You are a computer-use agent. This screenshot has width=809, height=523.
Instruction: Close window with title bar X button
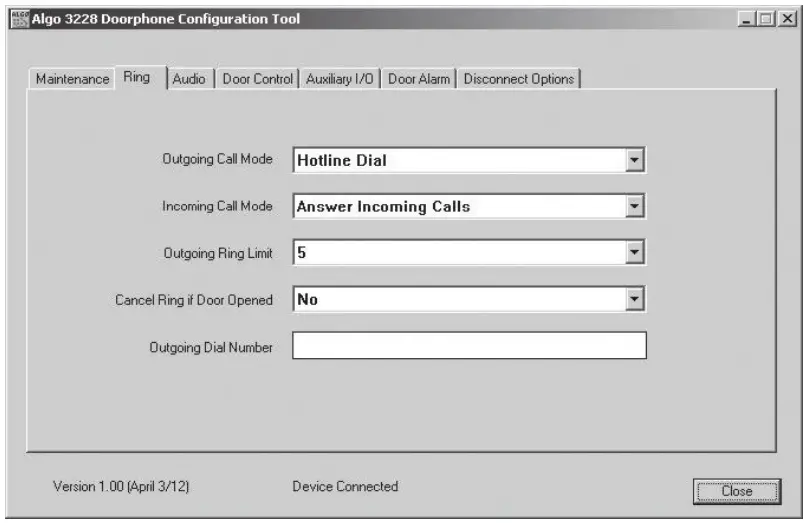787,19
